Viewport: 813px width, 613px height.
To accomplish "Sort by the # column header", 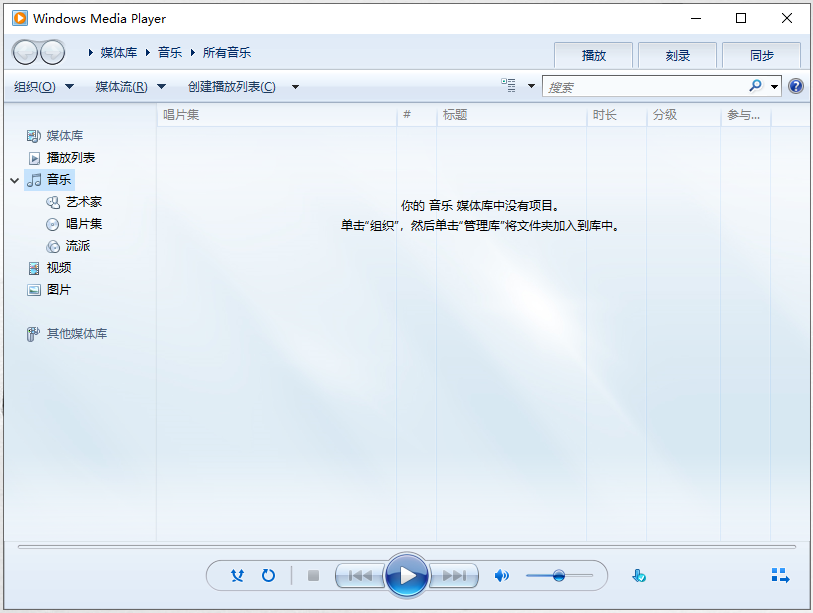I will (416, 115).
